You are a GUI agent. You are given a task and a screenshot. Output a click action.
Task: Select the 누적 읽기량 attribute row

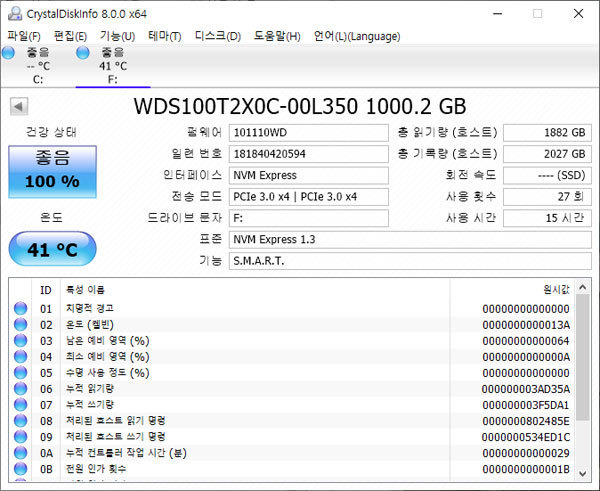point(292,389)
